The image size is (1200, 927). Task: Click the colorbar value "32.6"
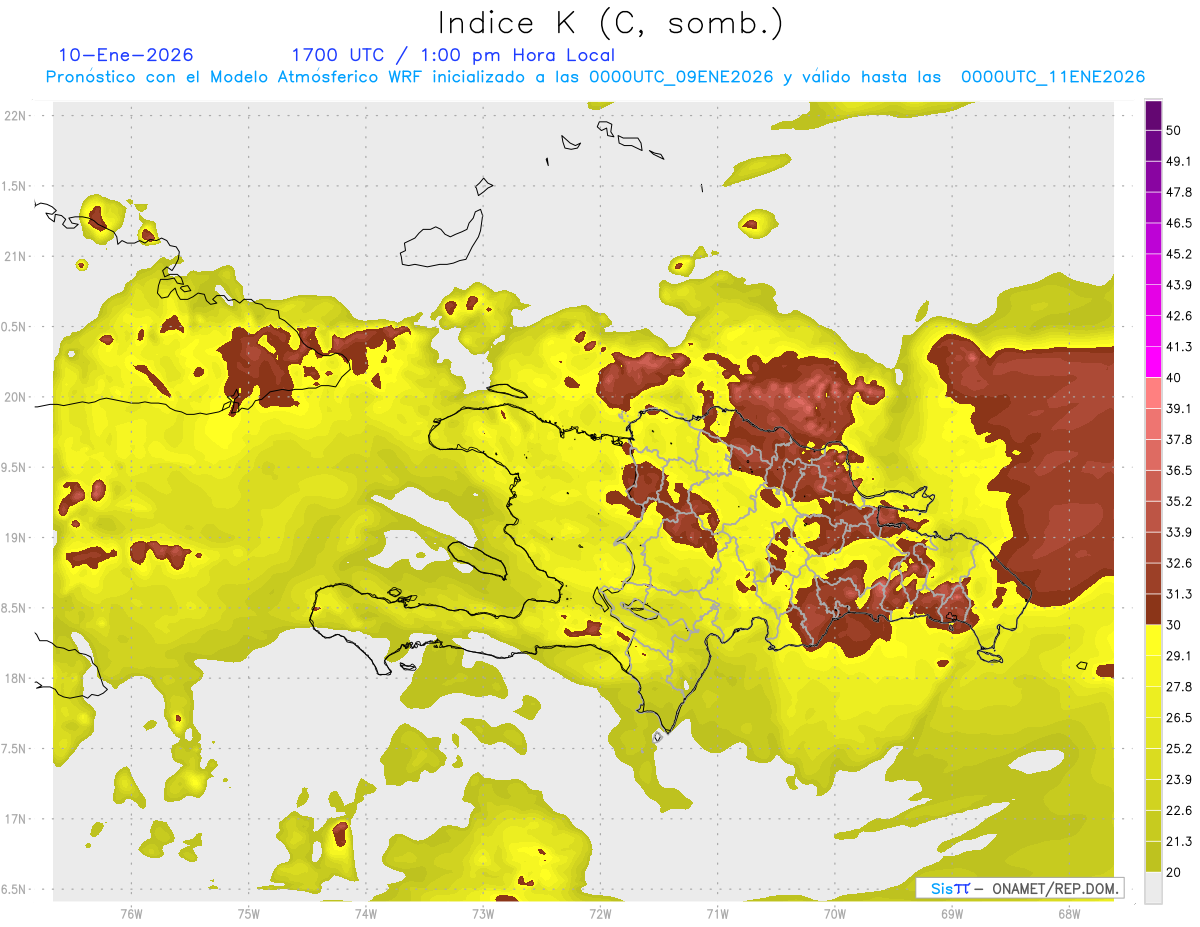pyautogui.click(x=1180, y=563)
